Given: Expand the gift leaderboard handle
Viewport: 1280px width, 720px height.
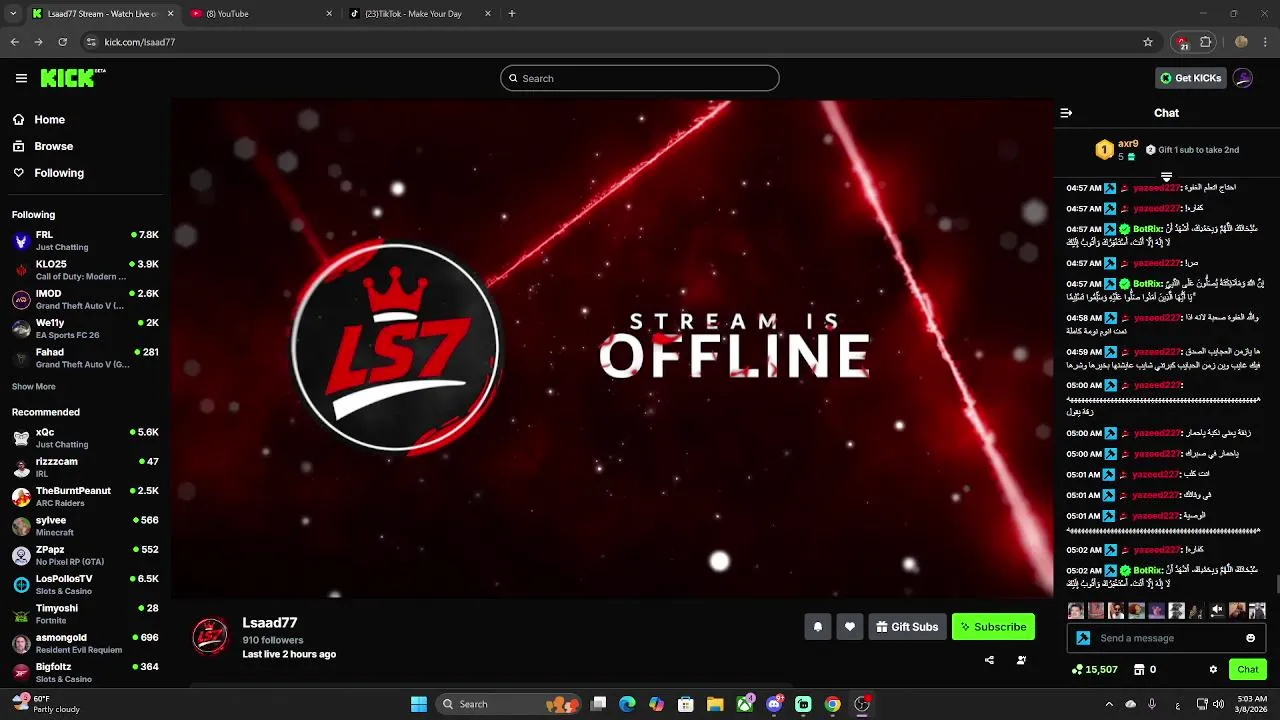Looking at the screenshot, I should point(1166,177).
